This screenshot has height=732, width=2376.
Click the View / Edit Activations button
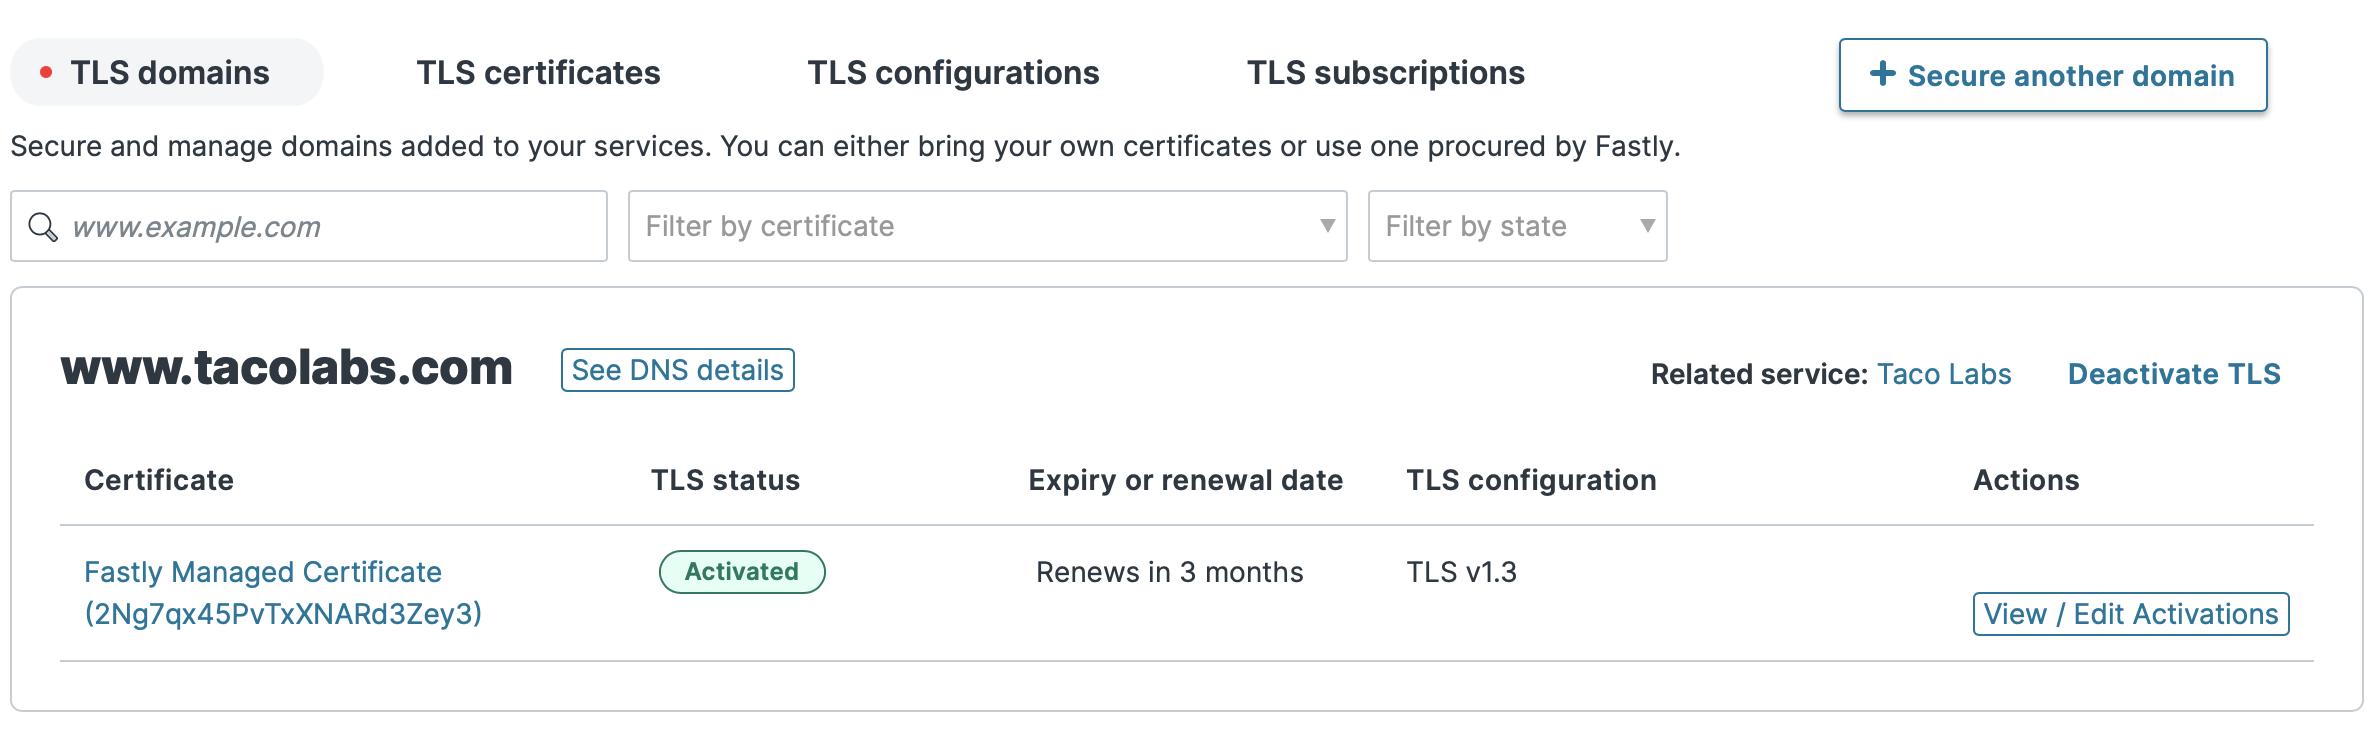[2130, 614]
